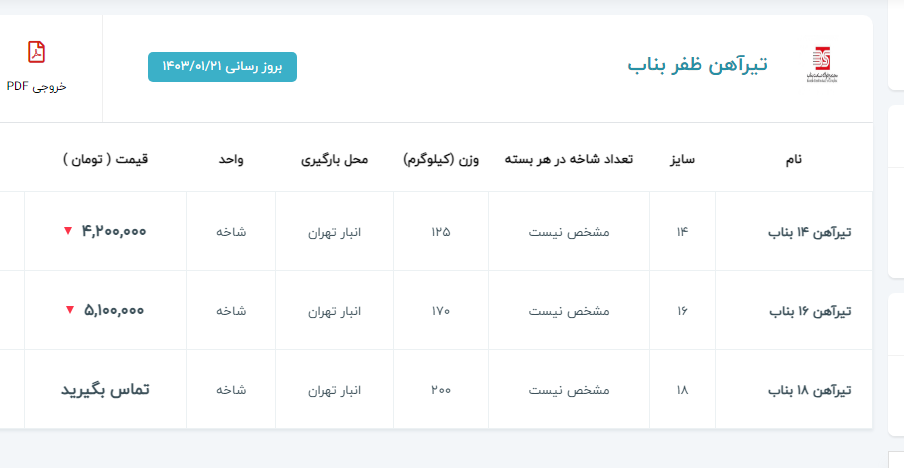This screenshot has height=468, width=904.
Task: Click the ۴,۲۰۰,۰۰۰ price value
Action: tap(113, 231)
